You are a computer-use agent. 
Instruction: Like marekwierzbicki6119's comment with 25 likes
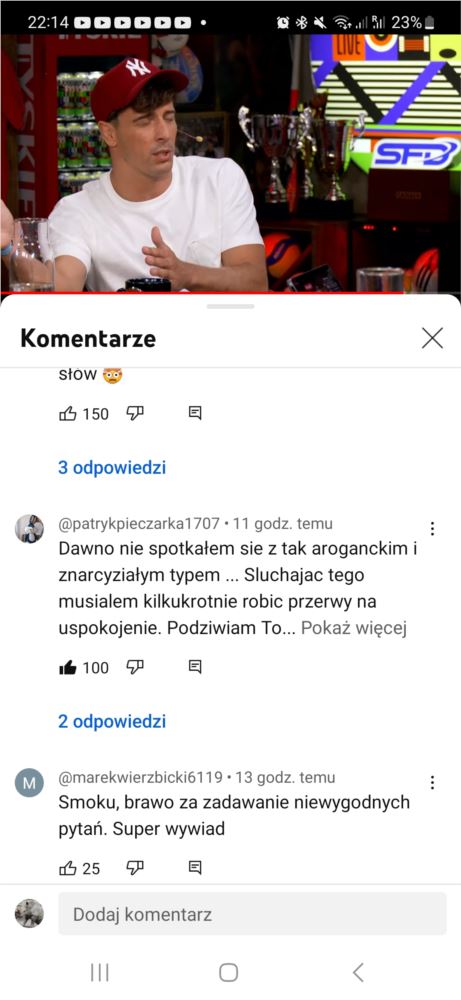68,868
